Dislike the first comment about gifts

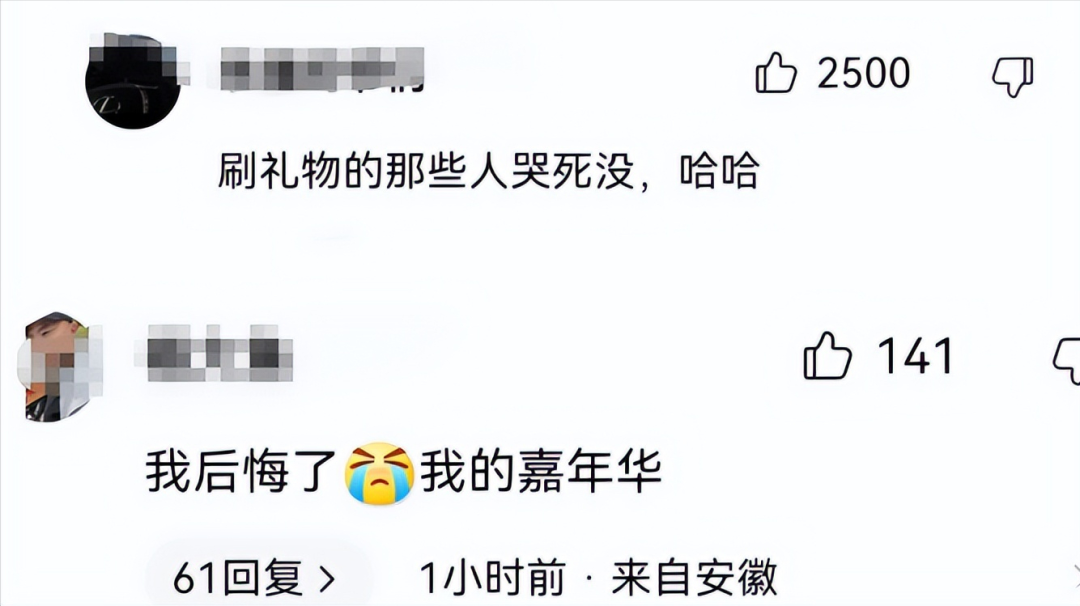pos(1012,76)
